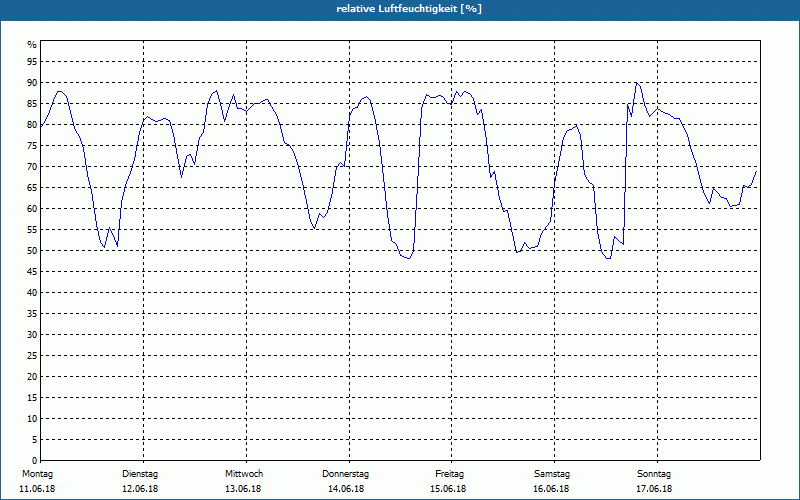Select the Mittwoch day label
This screenshot has height=500, width=800.
[244, 474]
